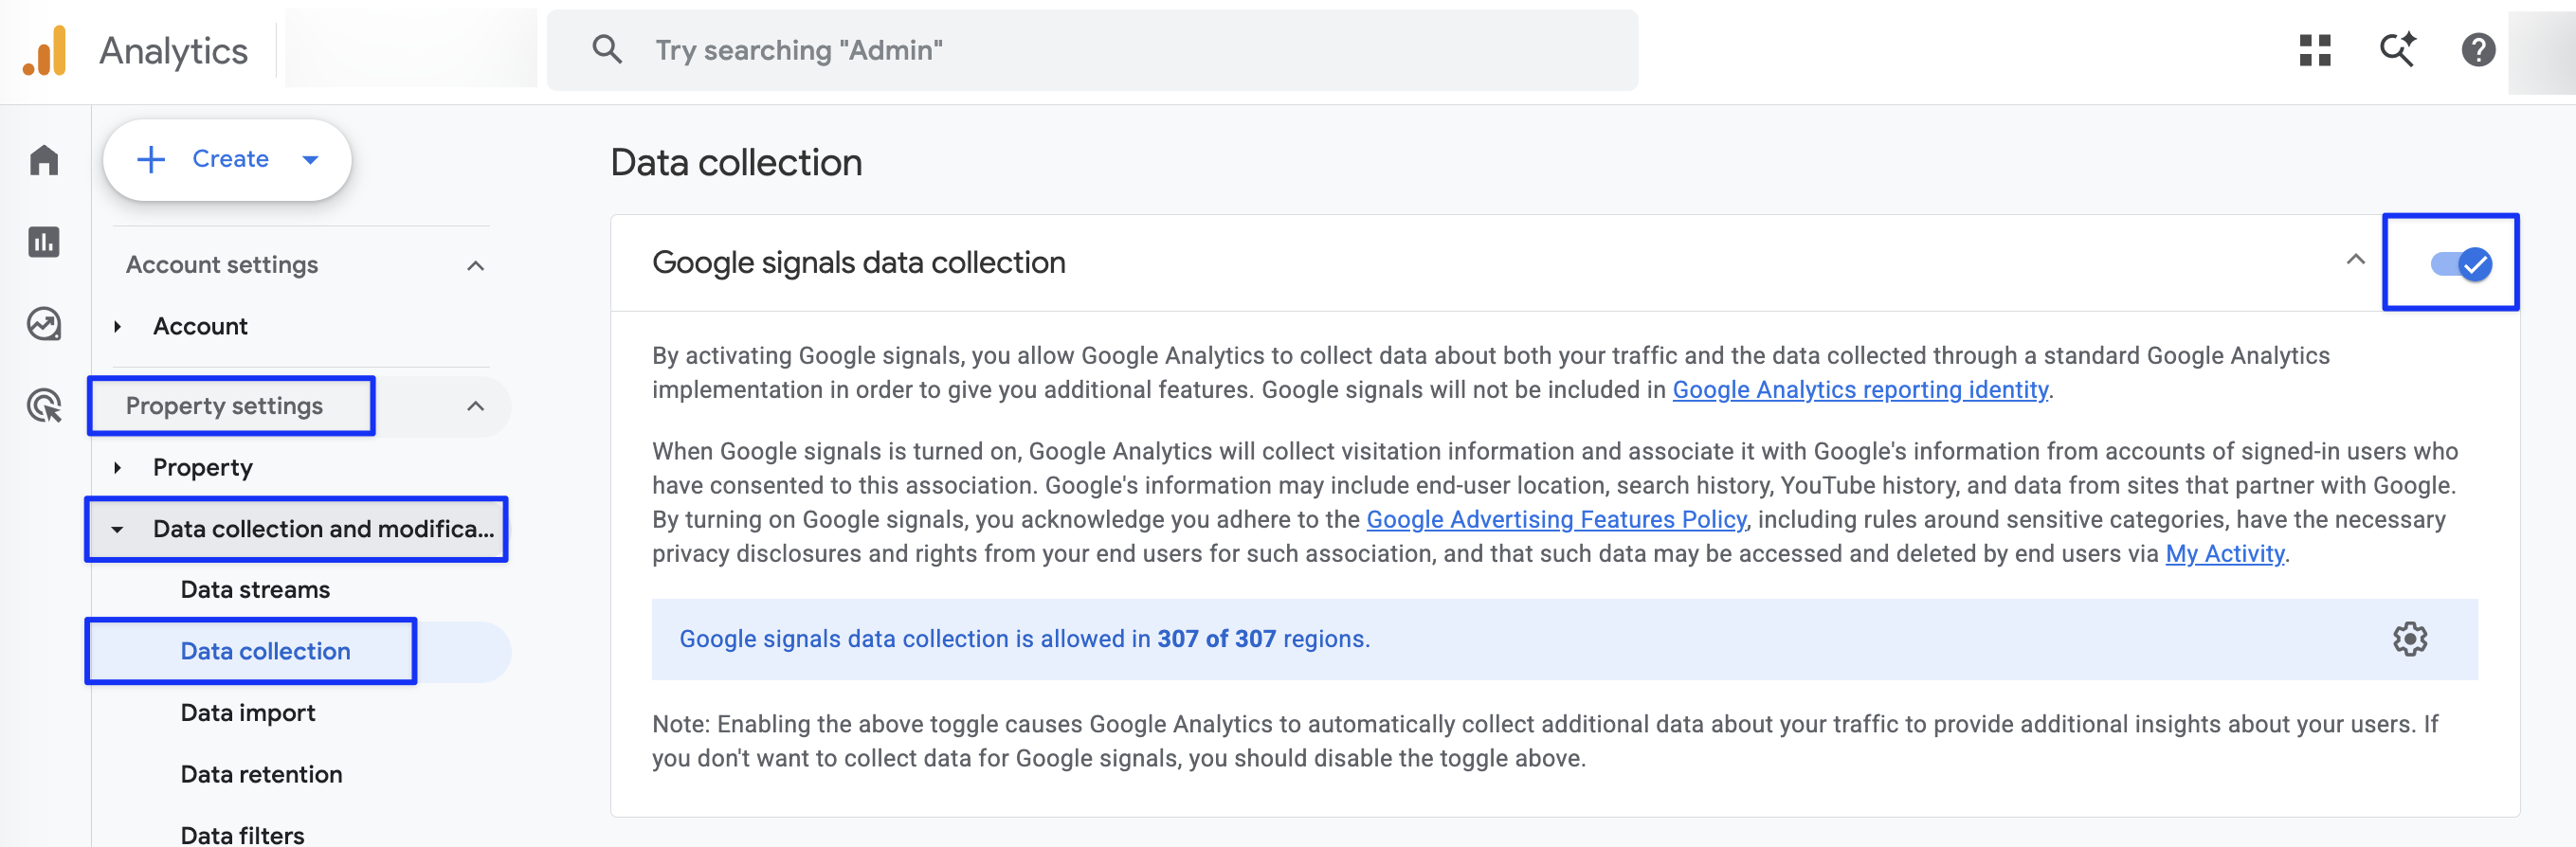
Task: Open the Google Advertising Features Policy link
Action: pos(1556,520)
